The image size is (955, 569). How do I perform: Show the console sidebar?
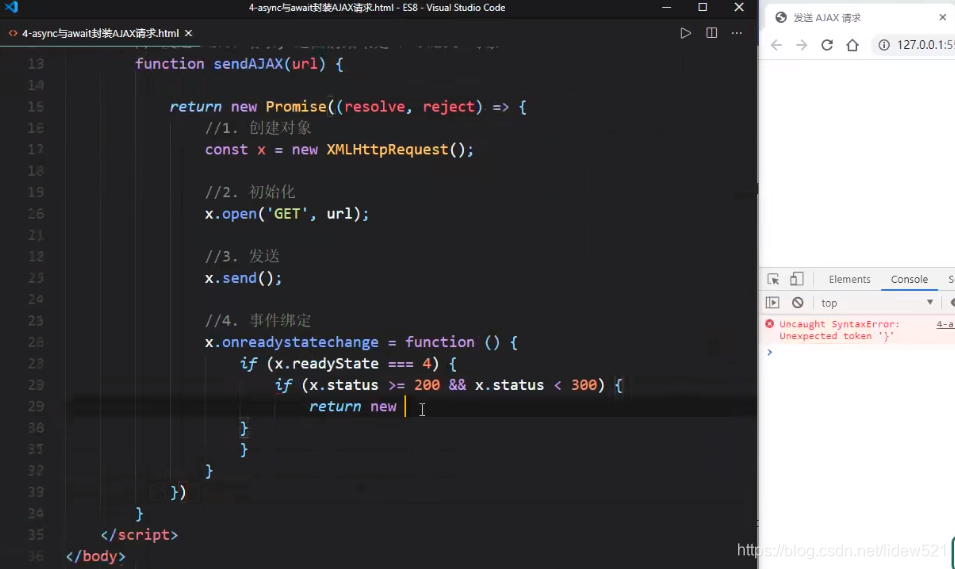[x=772, y=303]
